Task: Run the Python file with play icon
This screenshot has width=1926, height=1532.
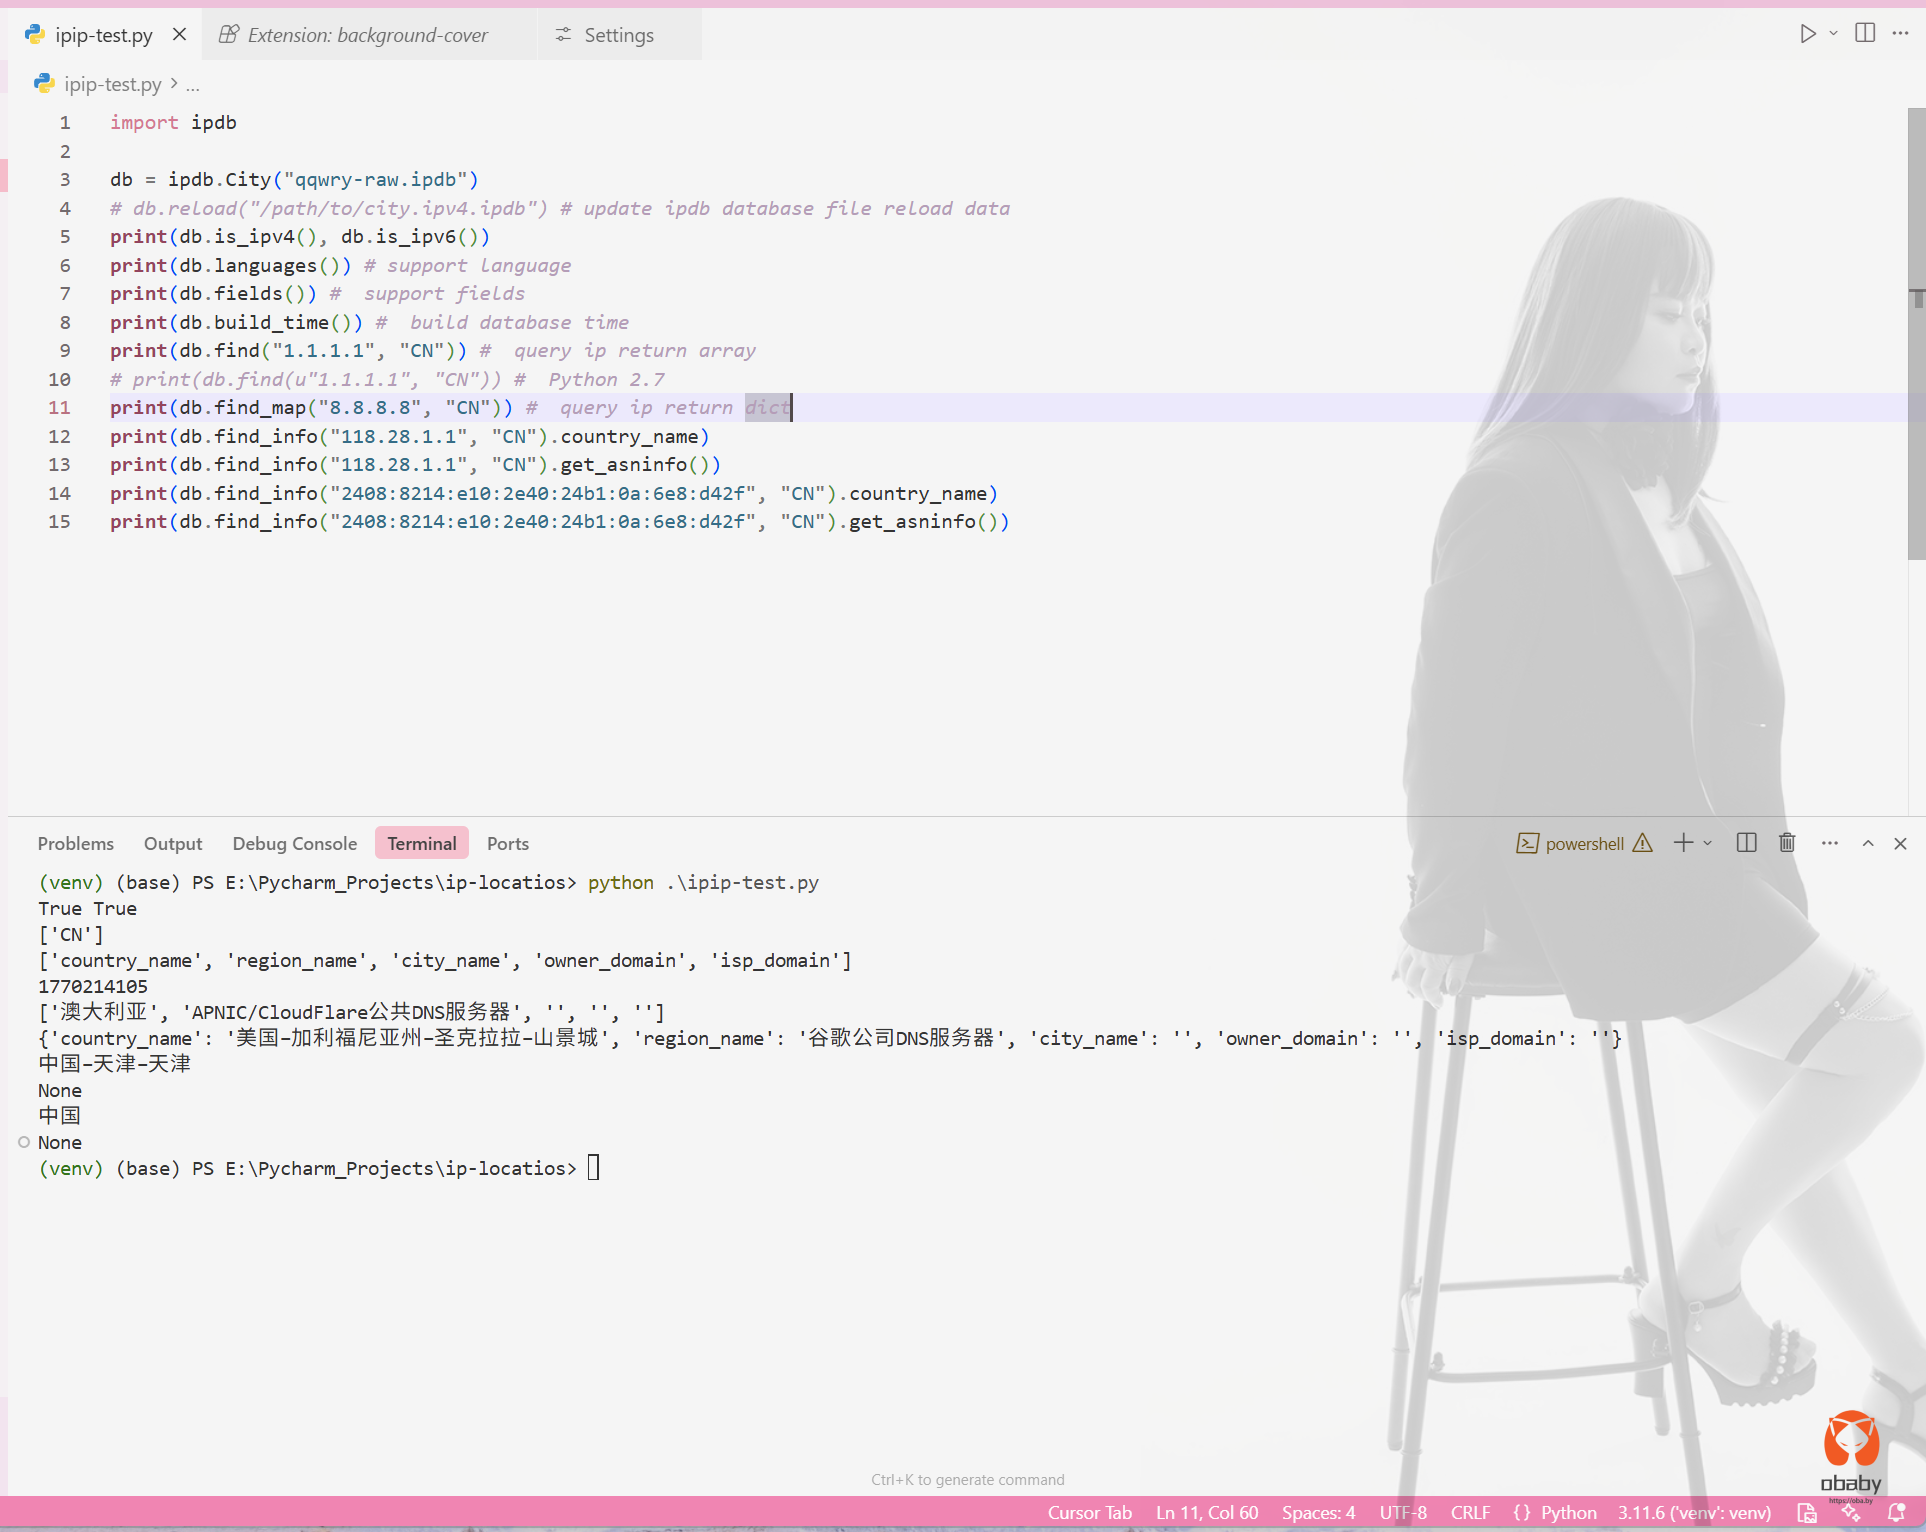Action: point(1807,34)
